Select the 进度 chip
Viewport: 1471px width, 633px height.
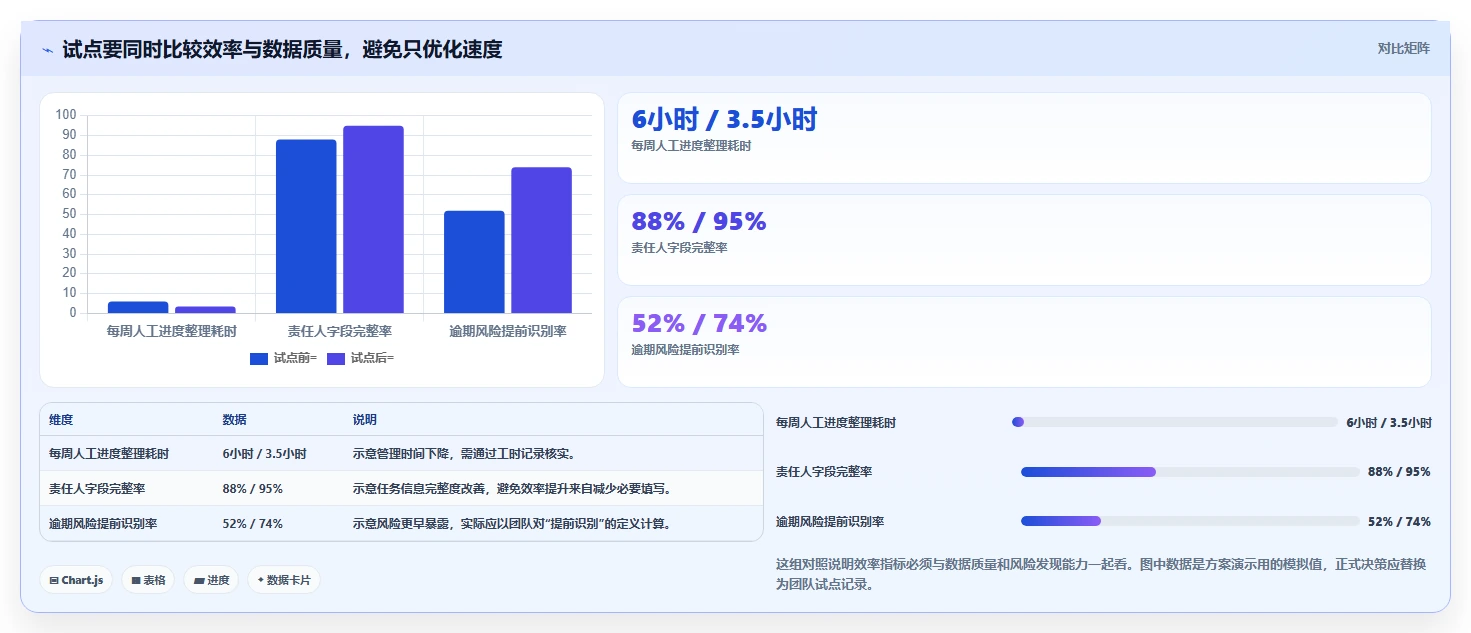click(x=211, y=580)
